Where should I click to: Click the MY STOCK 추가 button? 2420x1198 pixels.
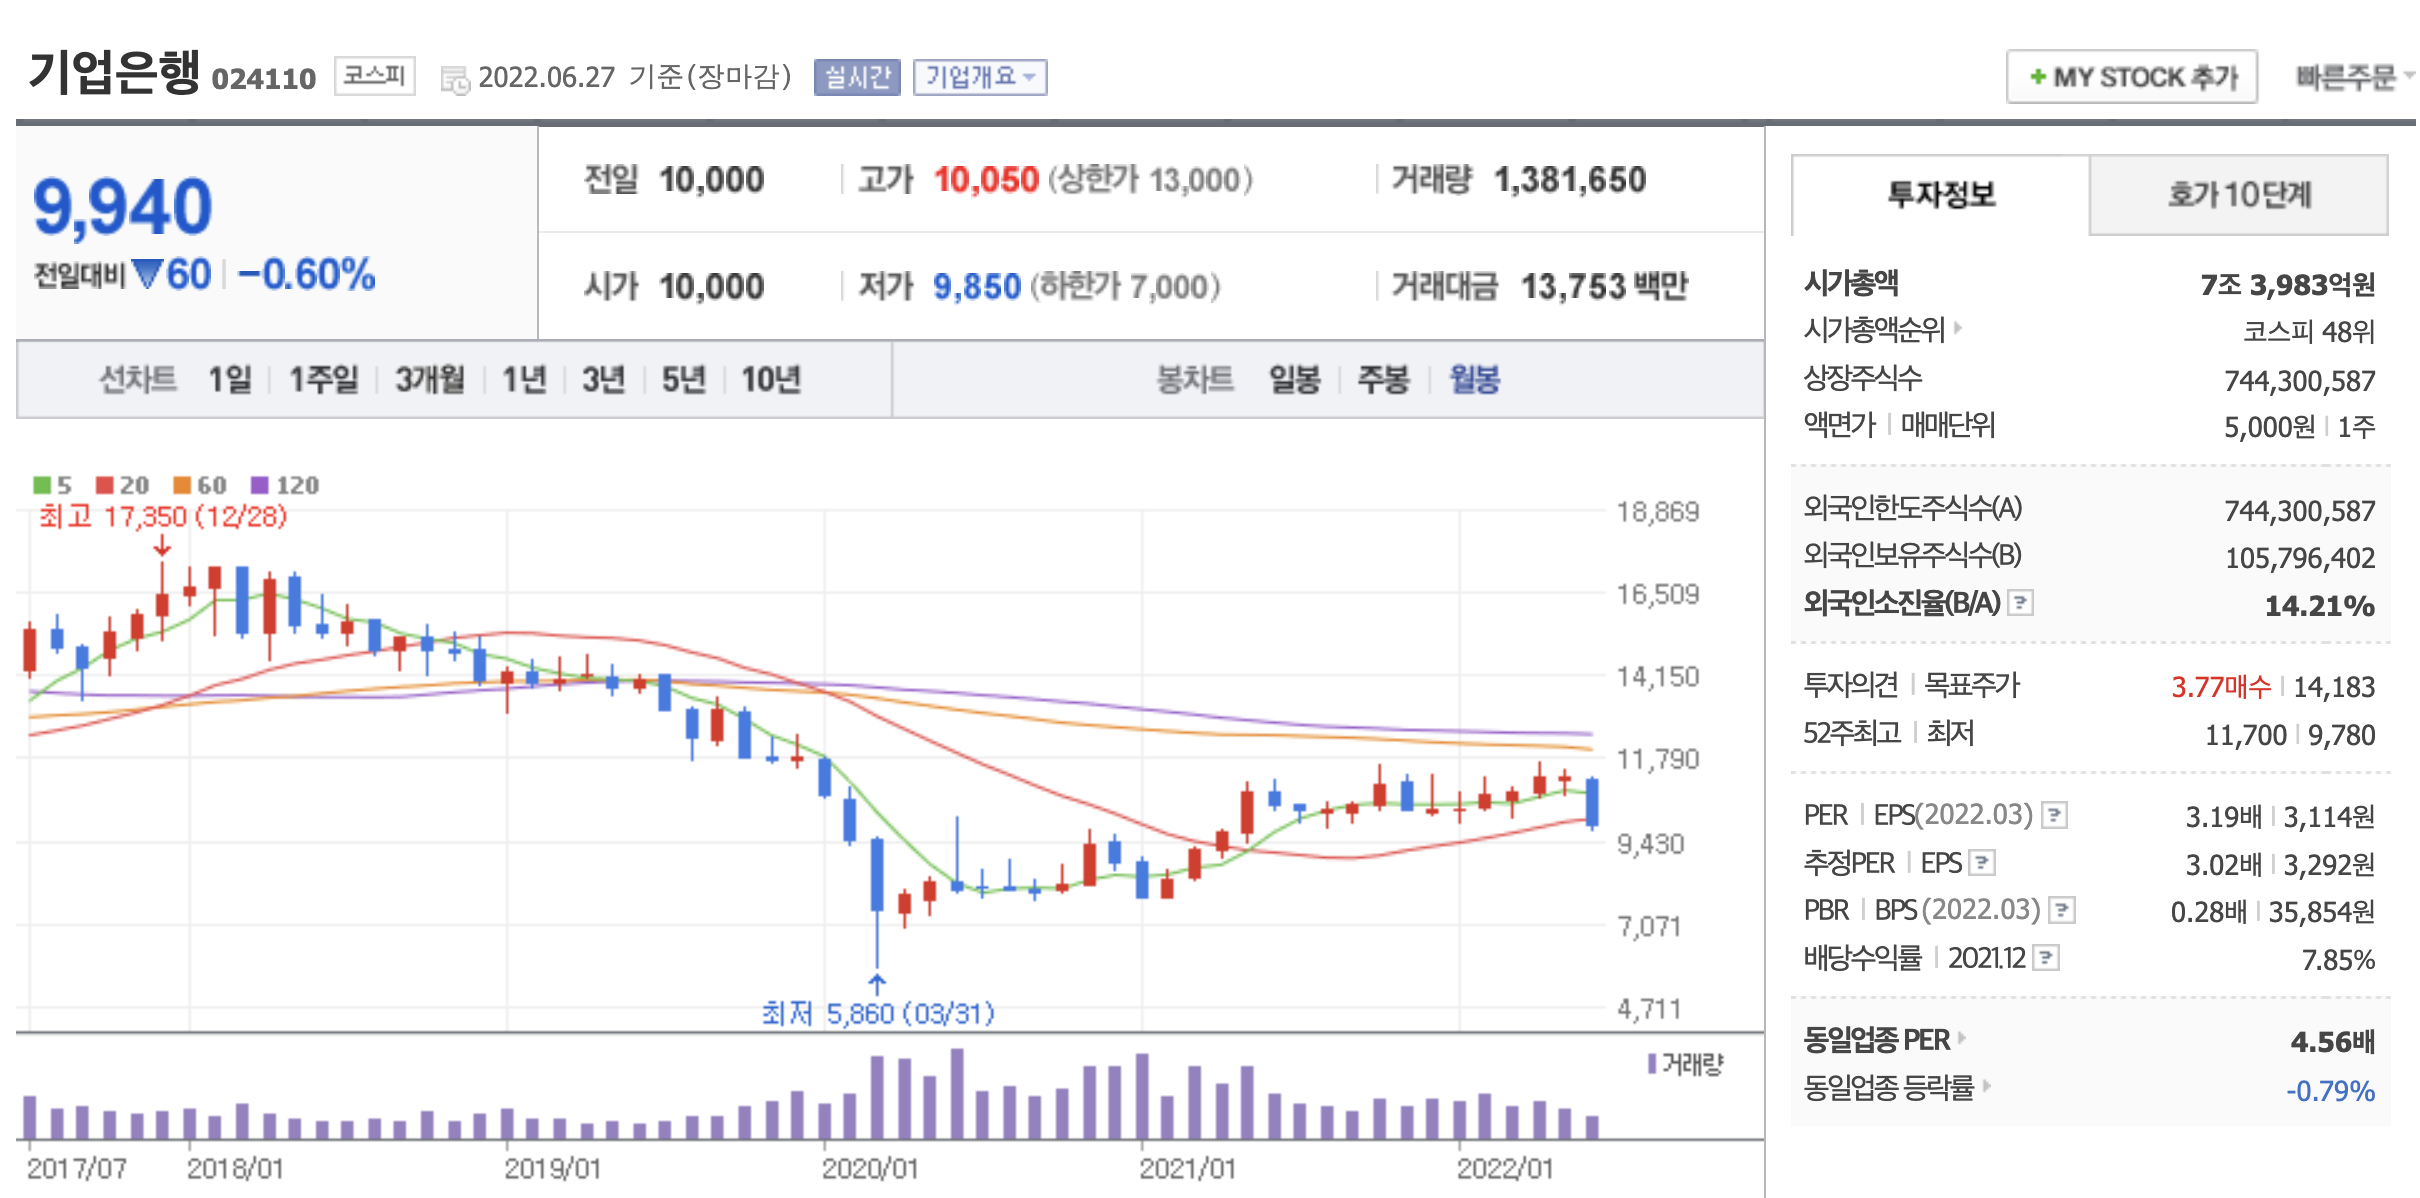pos(2132,77)
